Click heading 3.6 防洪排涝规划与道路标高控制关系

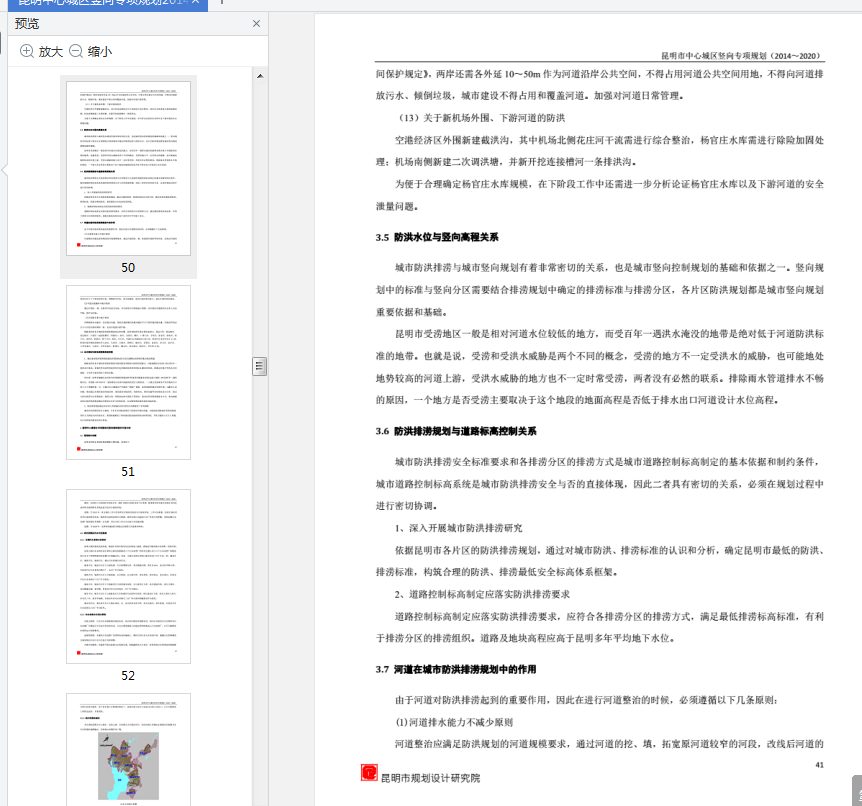[x=456, y=431]
